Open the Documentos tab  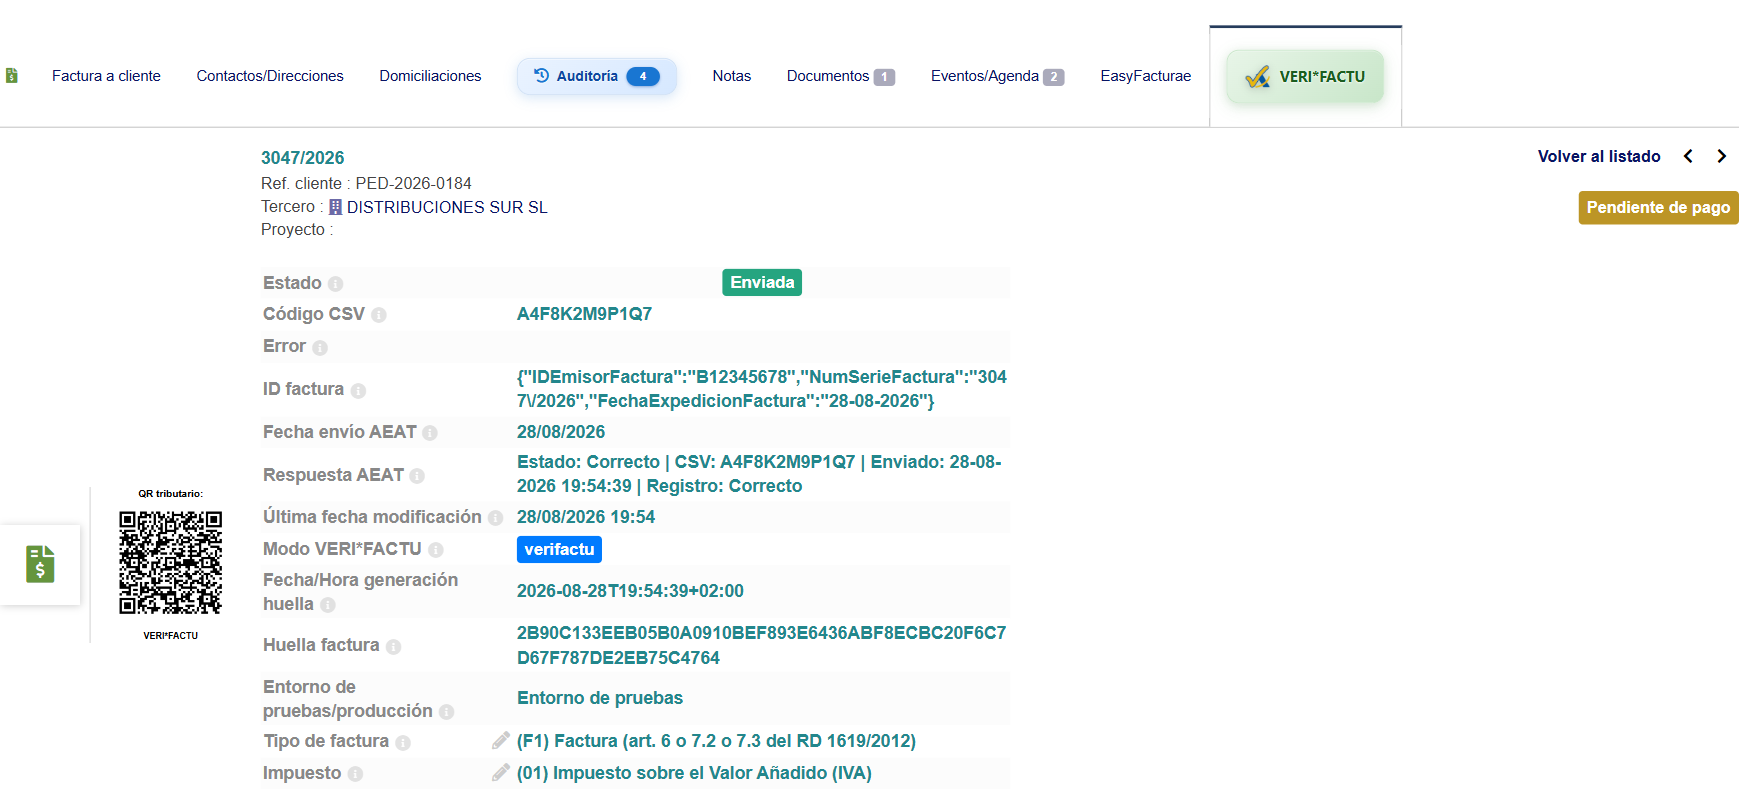click(x=840, y=76)
